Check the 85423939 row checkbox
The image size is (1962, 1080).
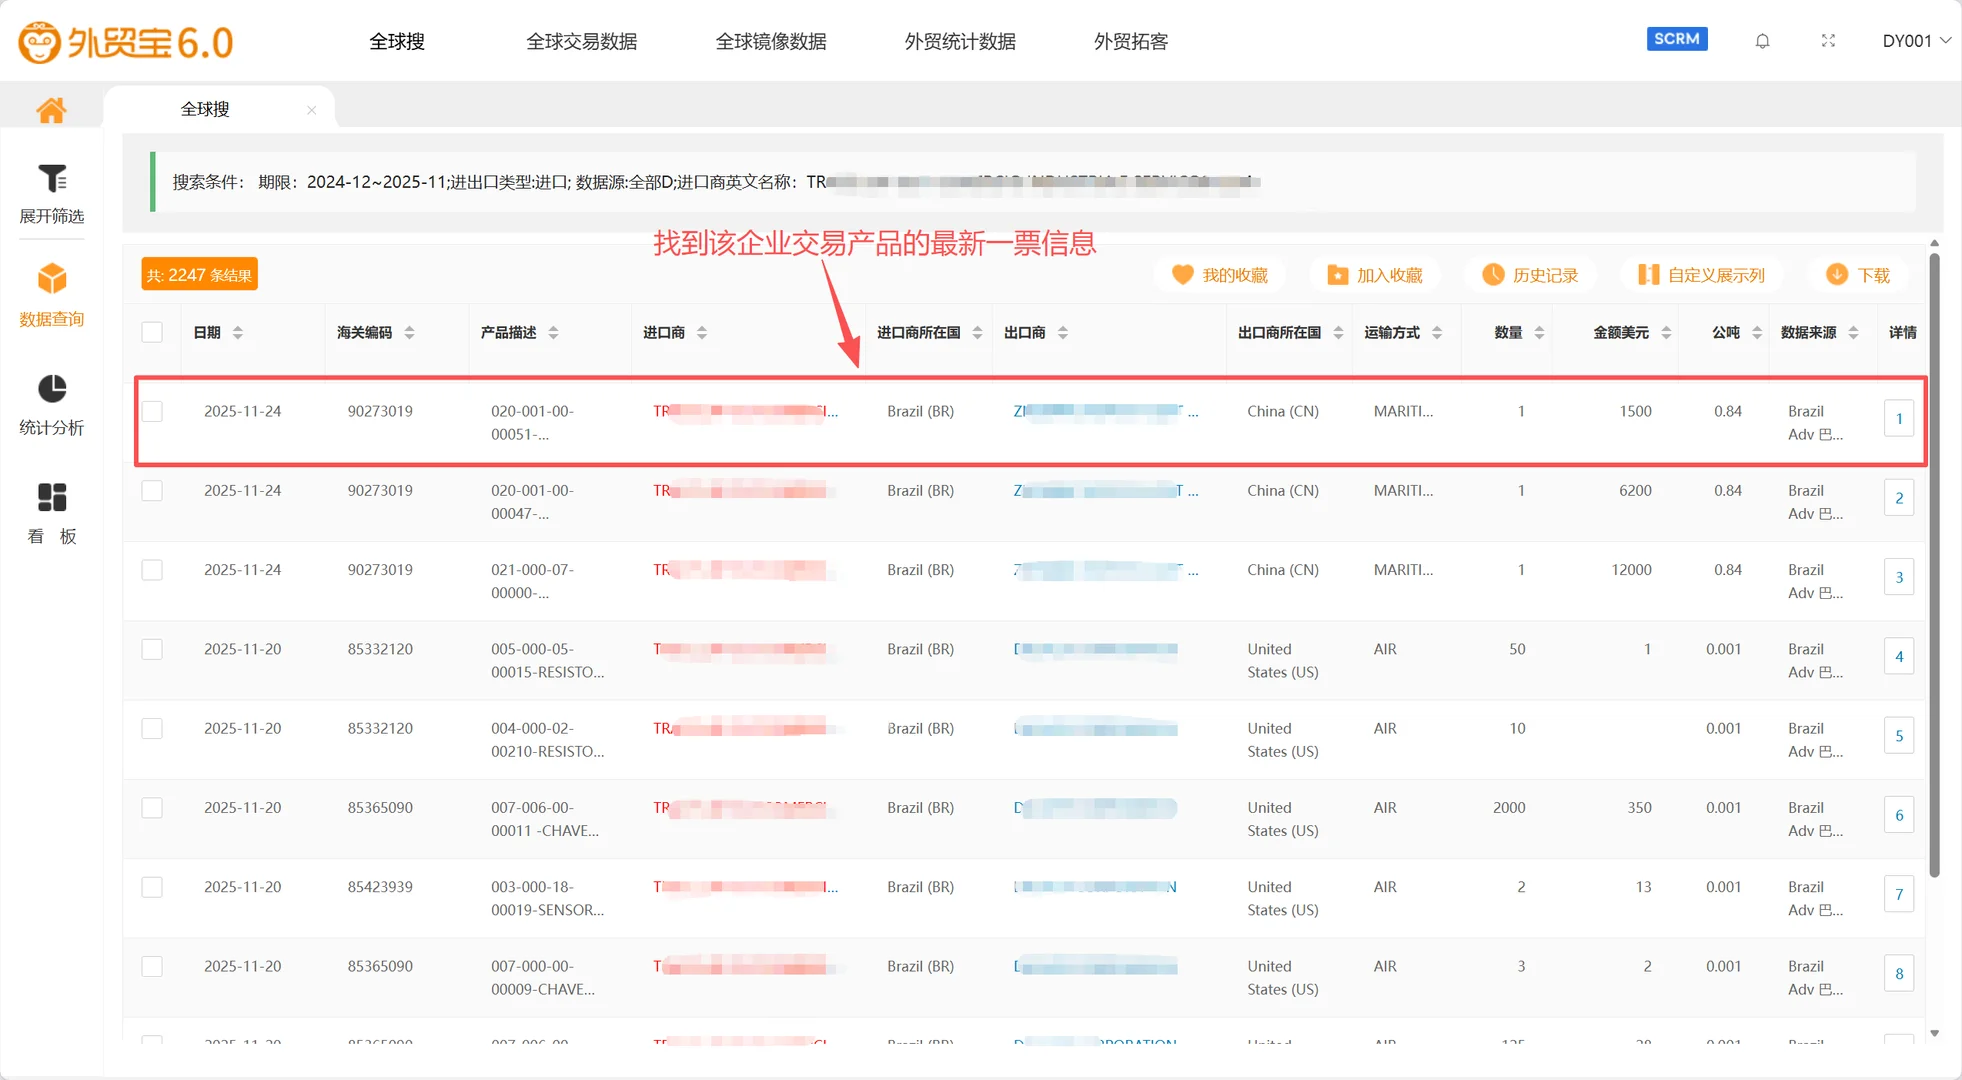pyautogui.click(x=152, y=887)
